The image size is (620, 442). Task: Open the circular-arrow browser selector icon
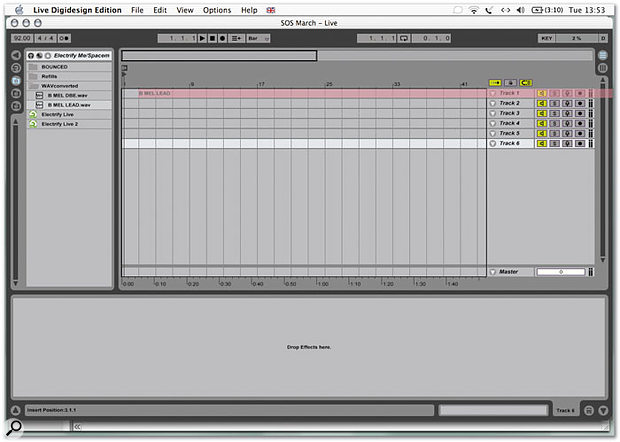(x=16, y=68)
